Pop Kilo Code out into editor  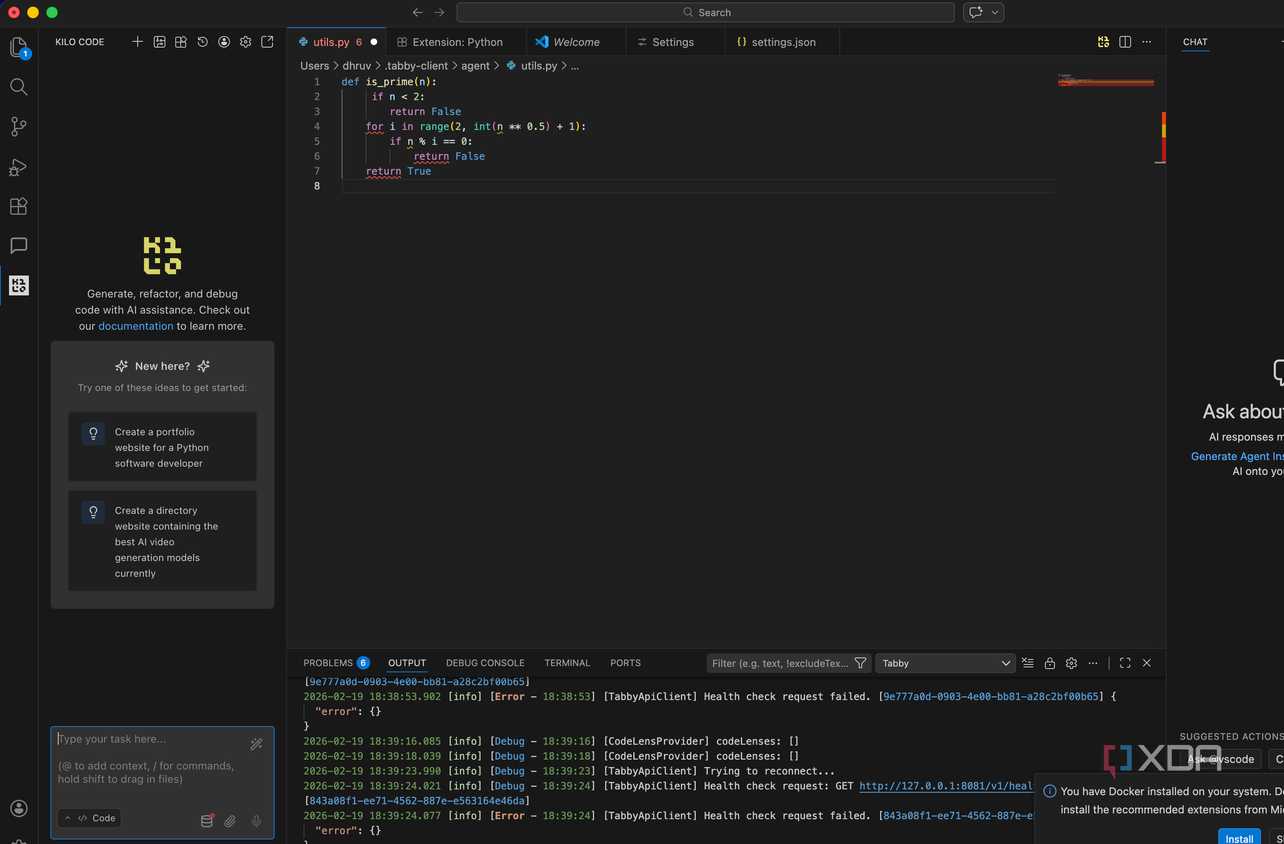coord(267,42)
